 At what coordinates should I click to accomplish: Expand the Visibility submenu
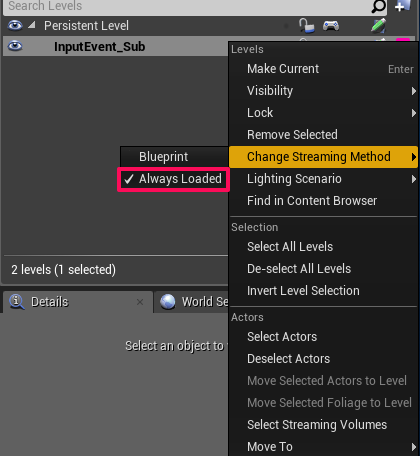tap(323, 91)
